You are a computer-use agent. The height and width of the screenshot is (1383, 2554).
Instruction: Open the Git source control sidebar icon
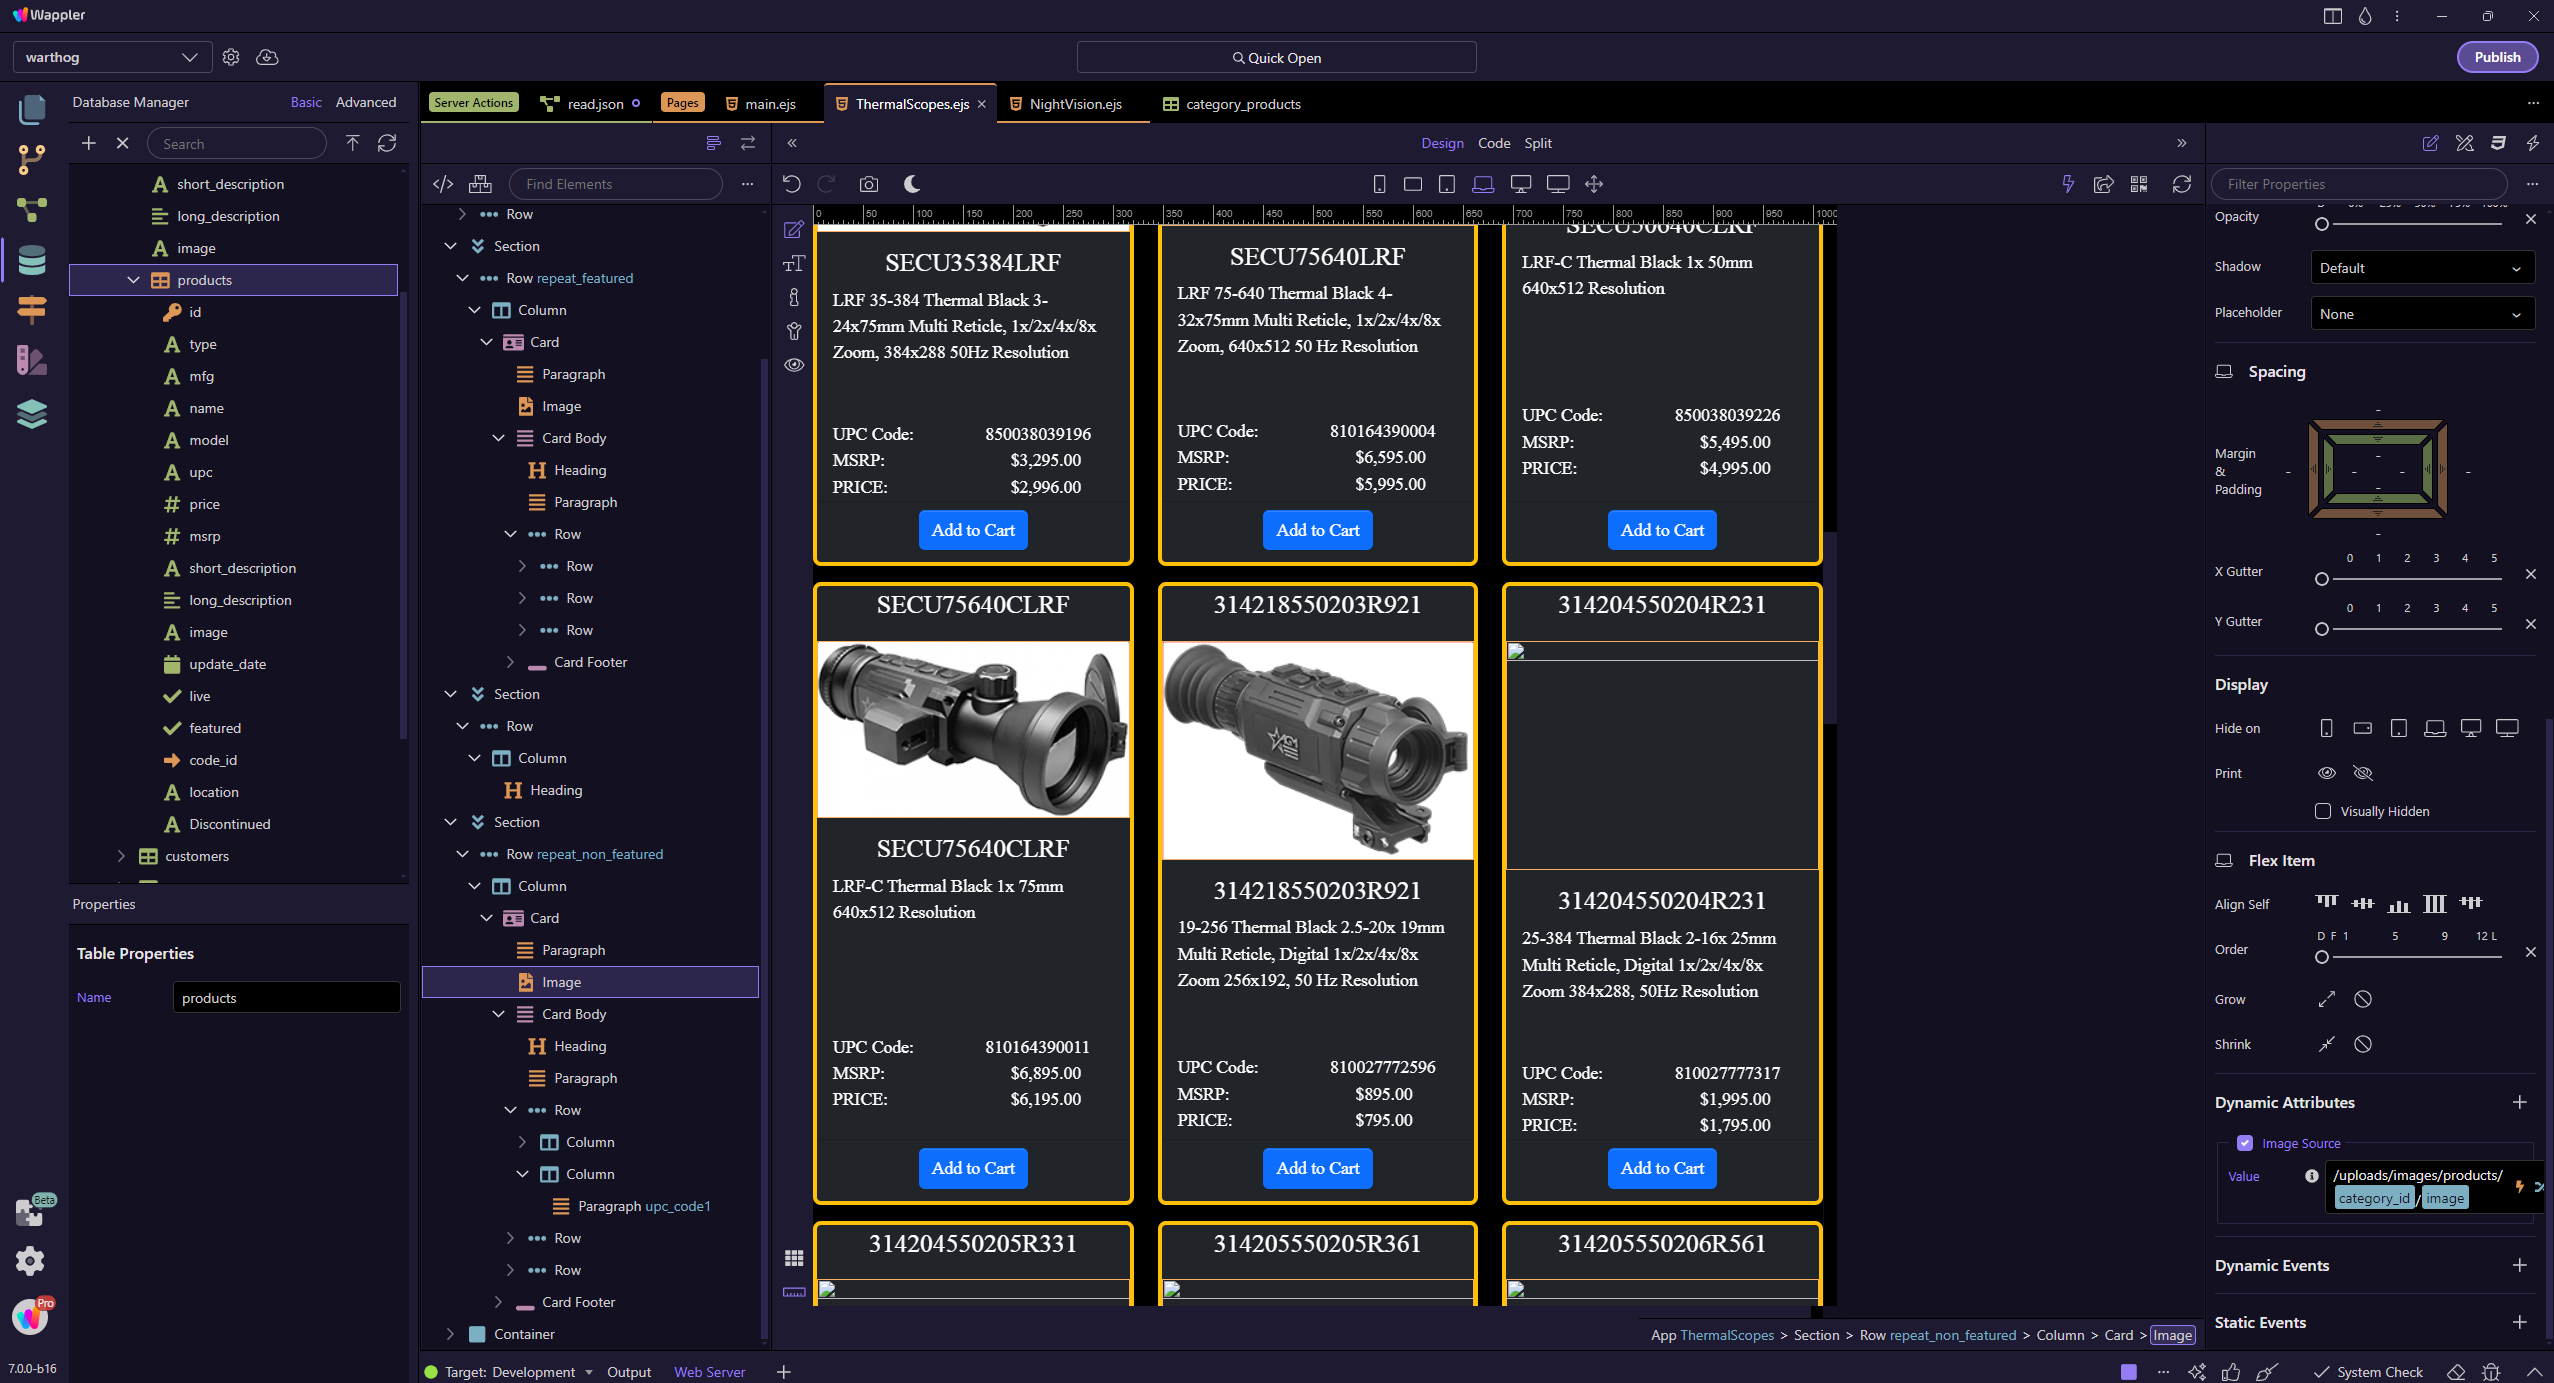(x=32, y=159)
